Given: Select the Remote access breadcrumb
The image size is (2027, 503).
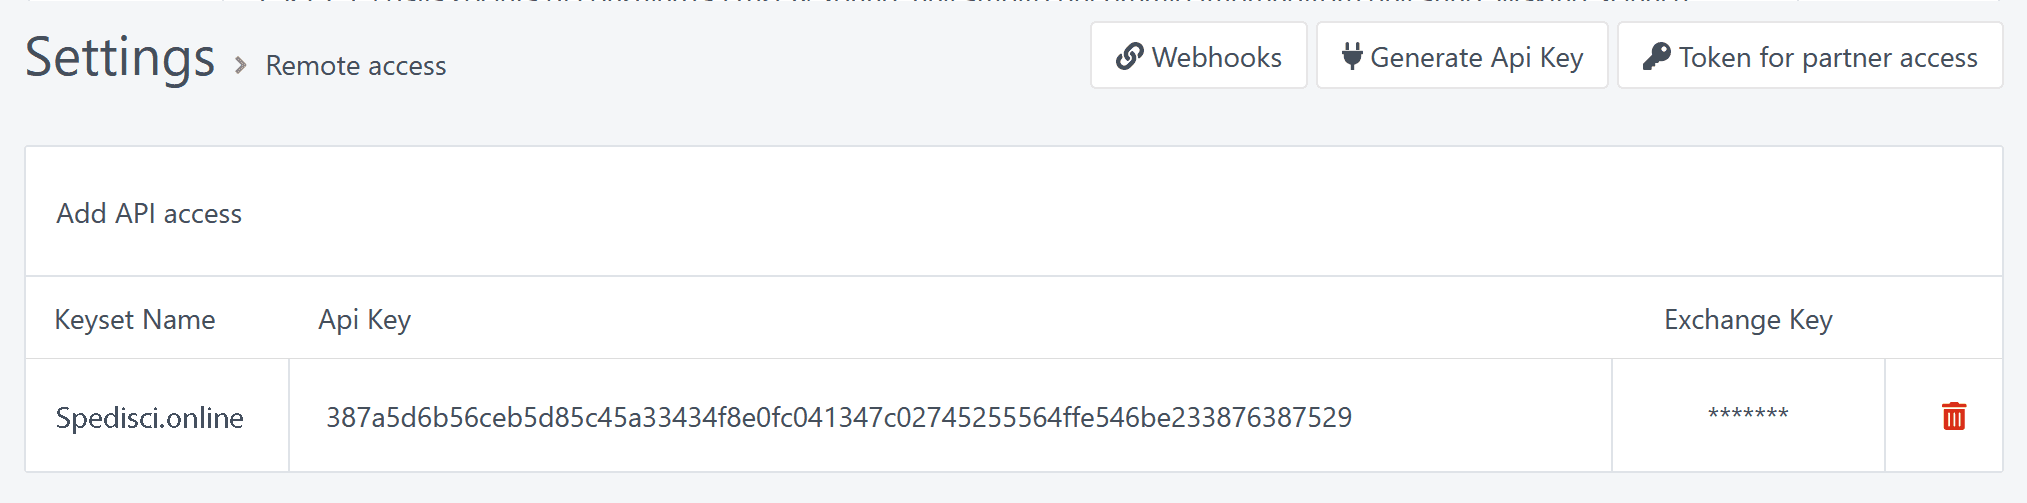Looking at the screenshot, I should click(356, 66).
